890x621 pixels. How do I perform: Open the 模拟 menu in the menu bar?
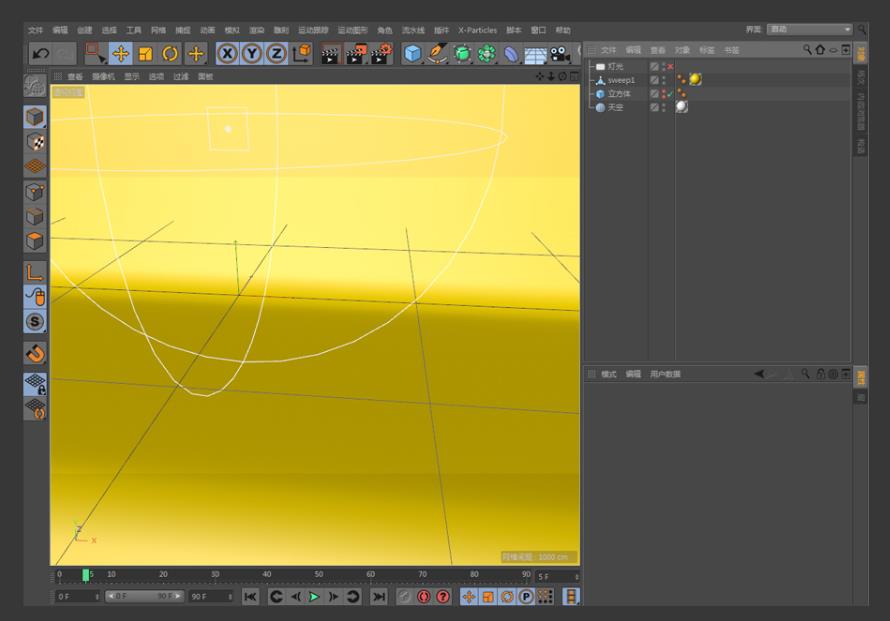[x=232, y=30]
